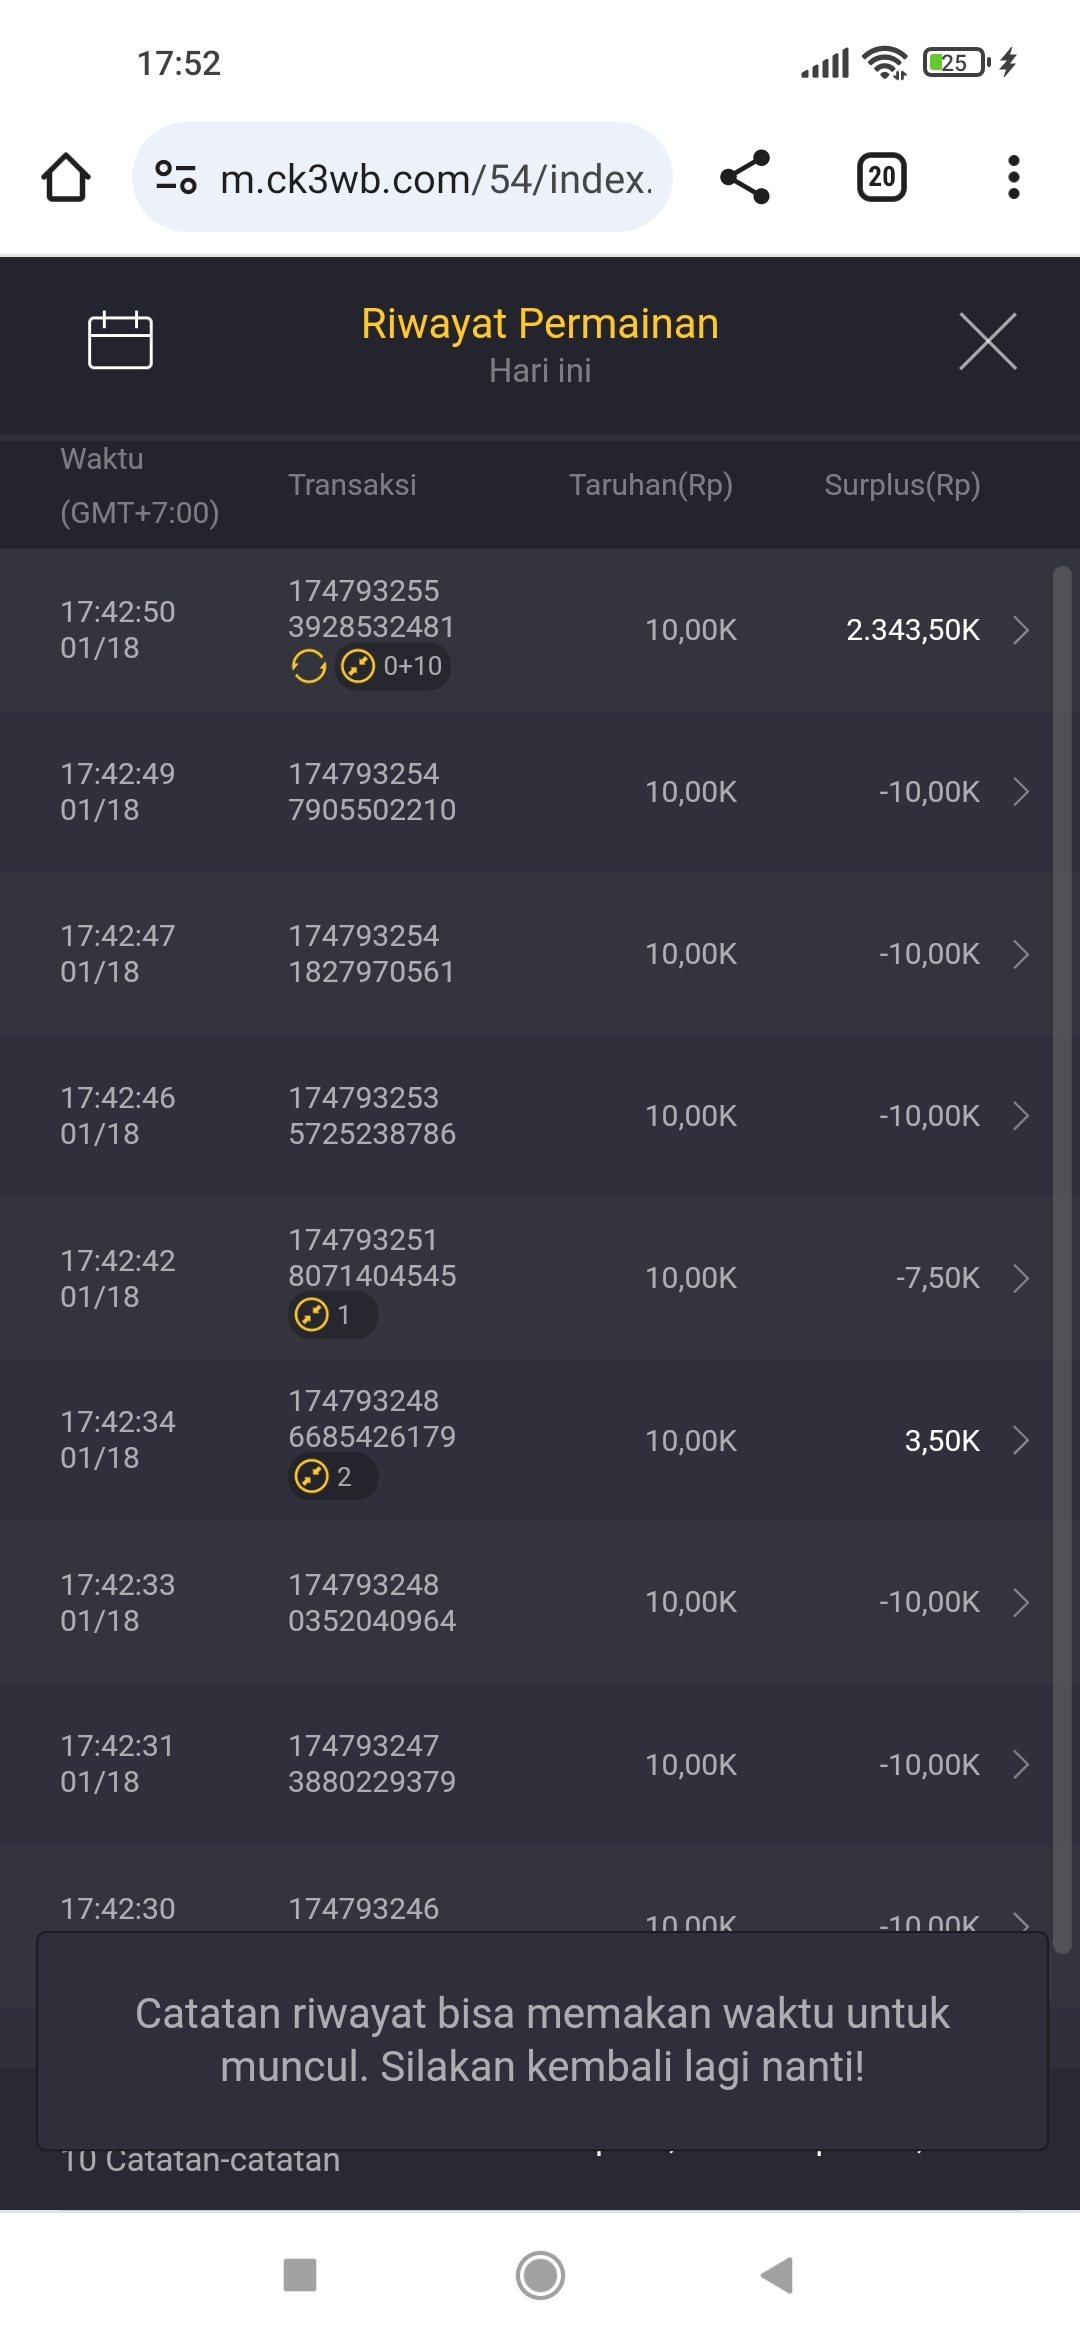Expand details for the 17:42:50 transaction
The width and height of the screenshot is (1080, 2340).
point(1020,630)
